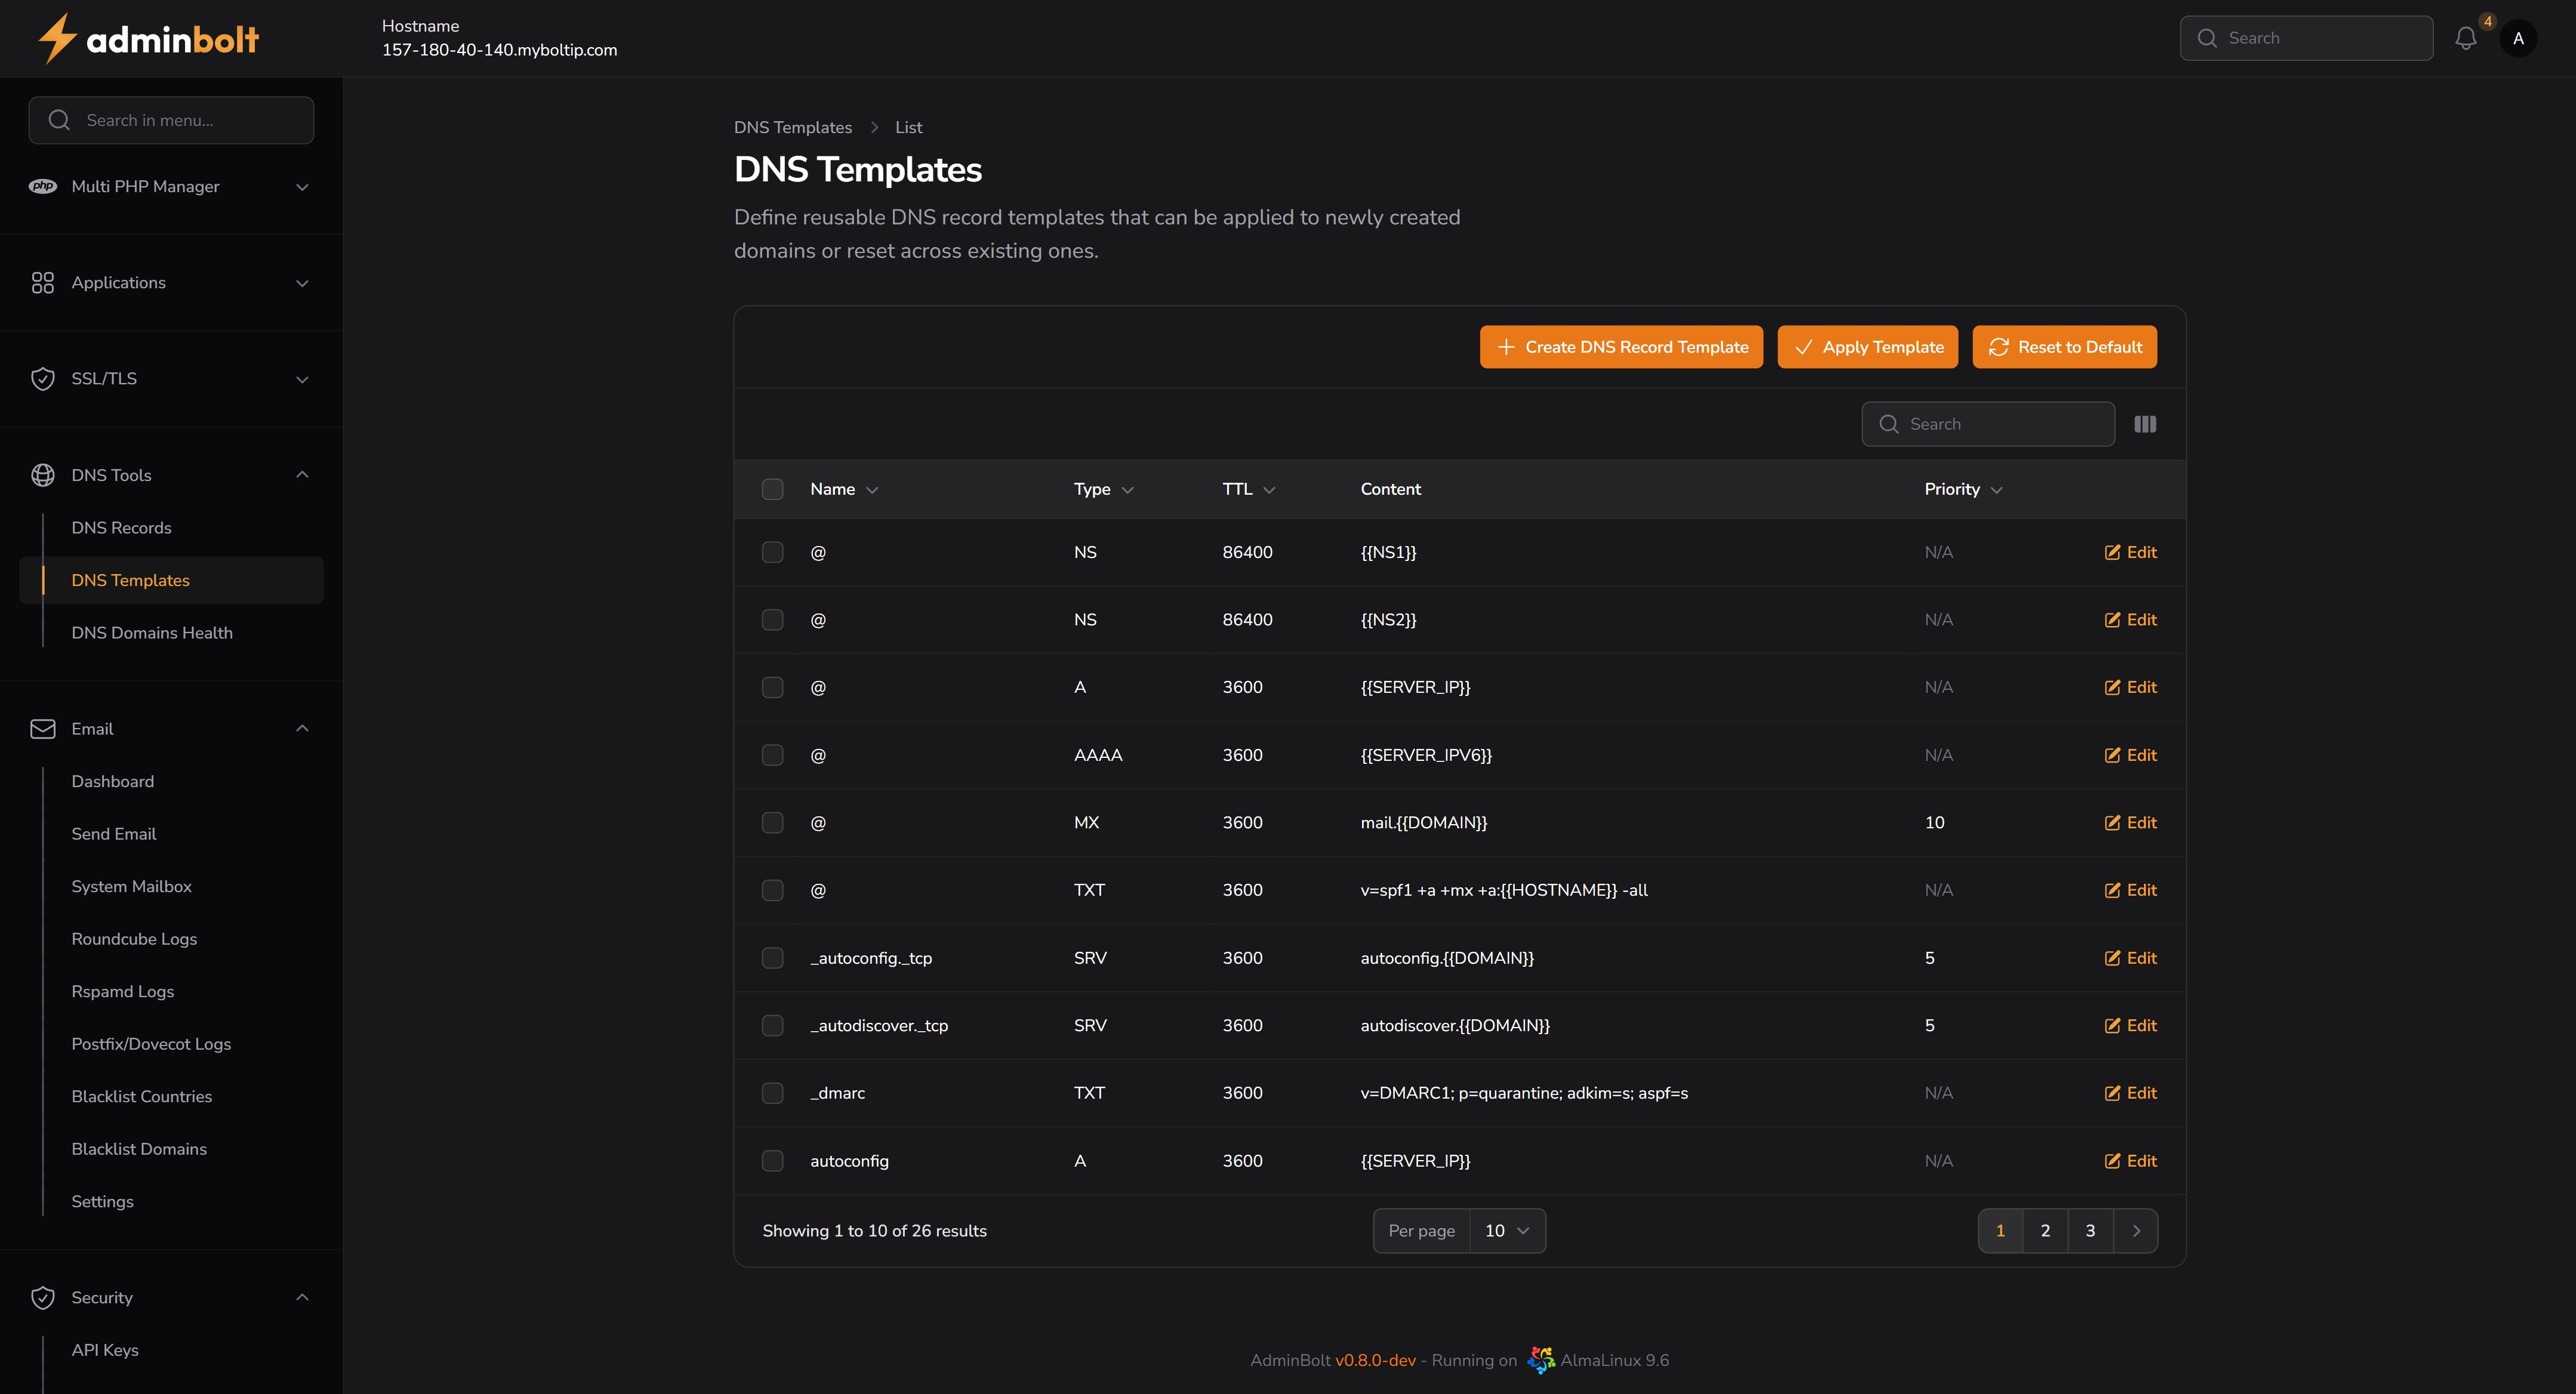Click the user avatar in top bar
Screen dimensions: 2576x1394
[x=2520, y=38]
